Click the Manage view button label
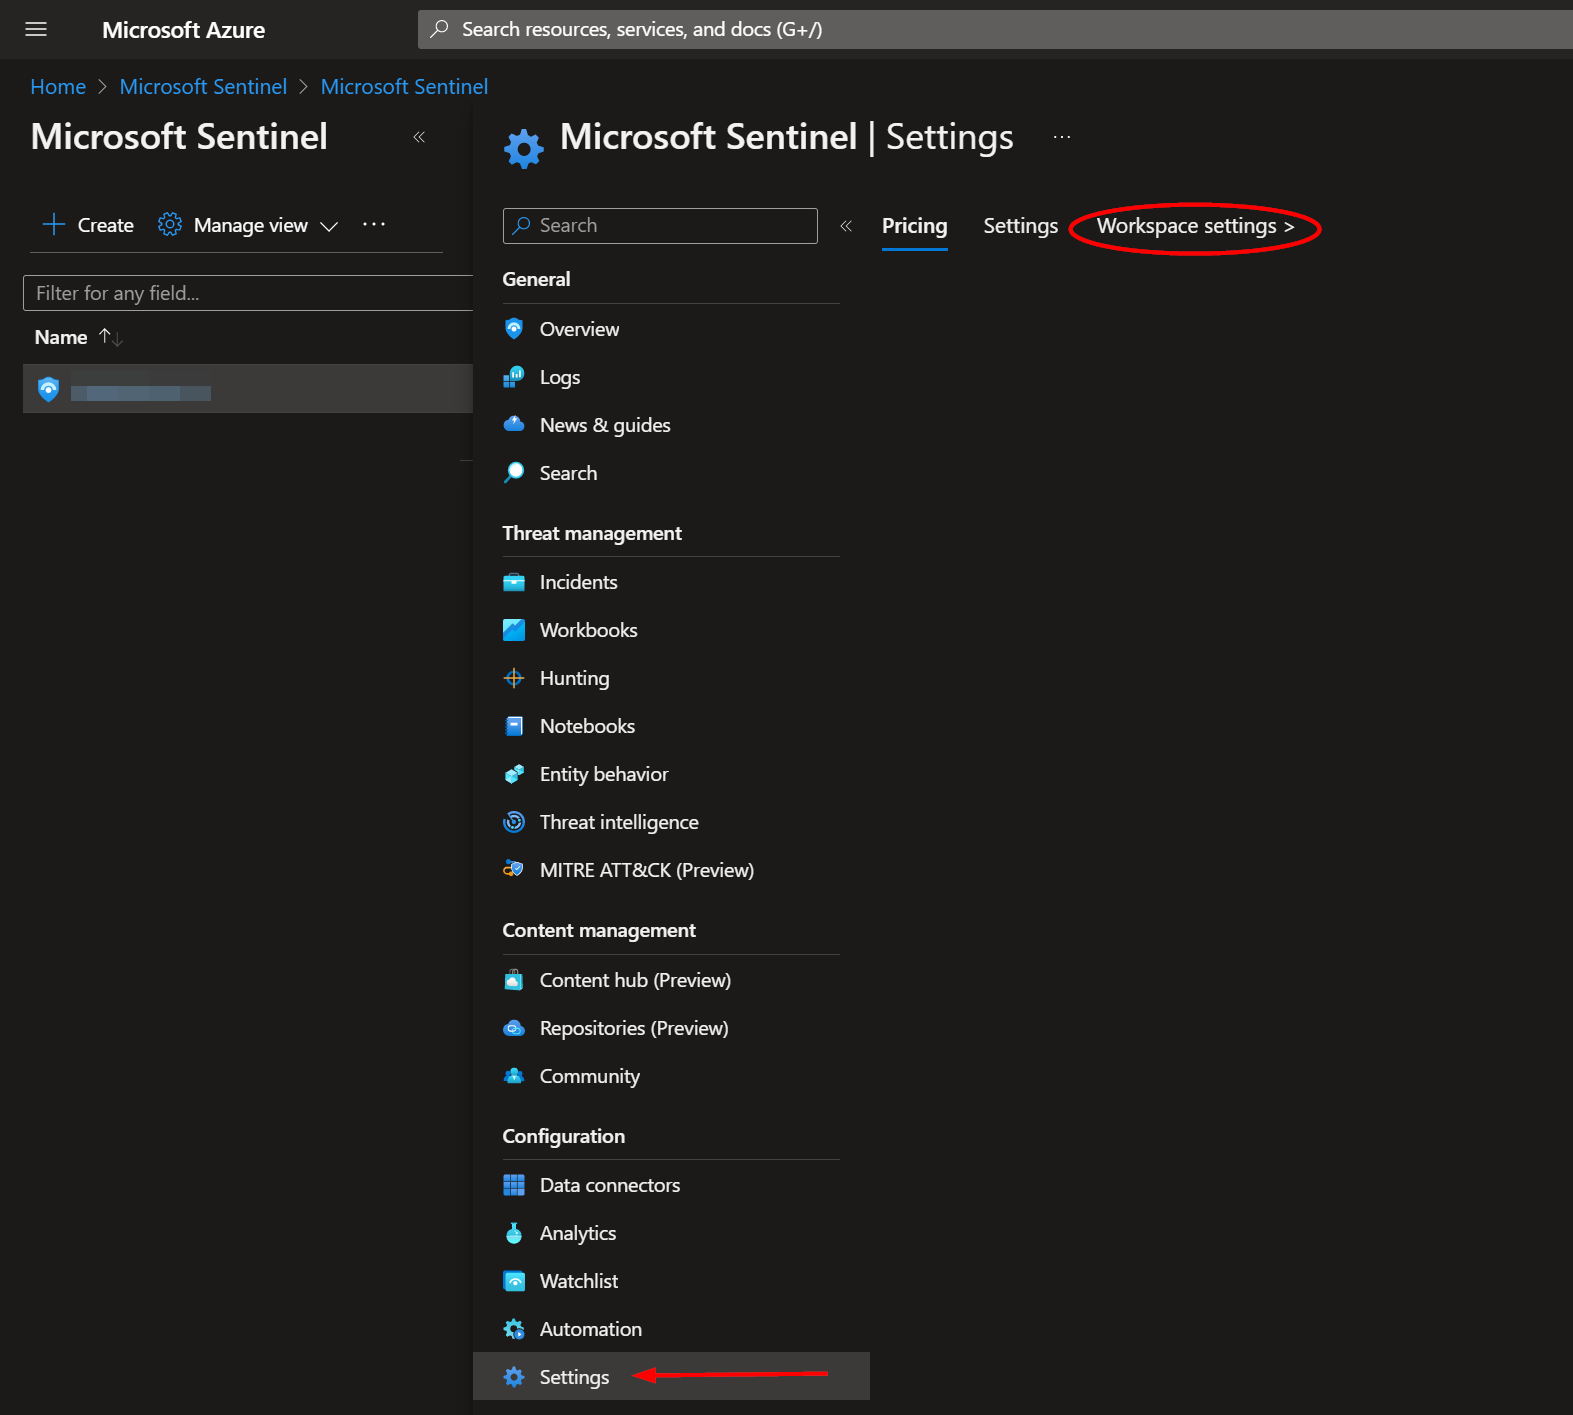This screenshot has height=1415, width=1573. click(x=250, y=226)
